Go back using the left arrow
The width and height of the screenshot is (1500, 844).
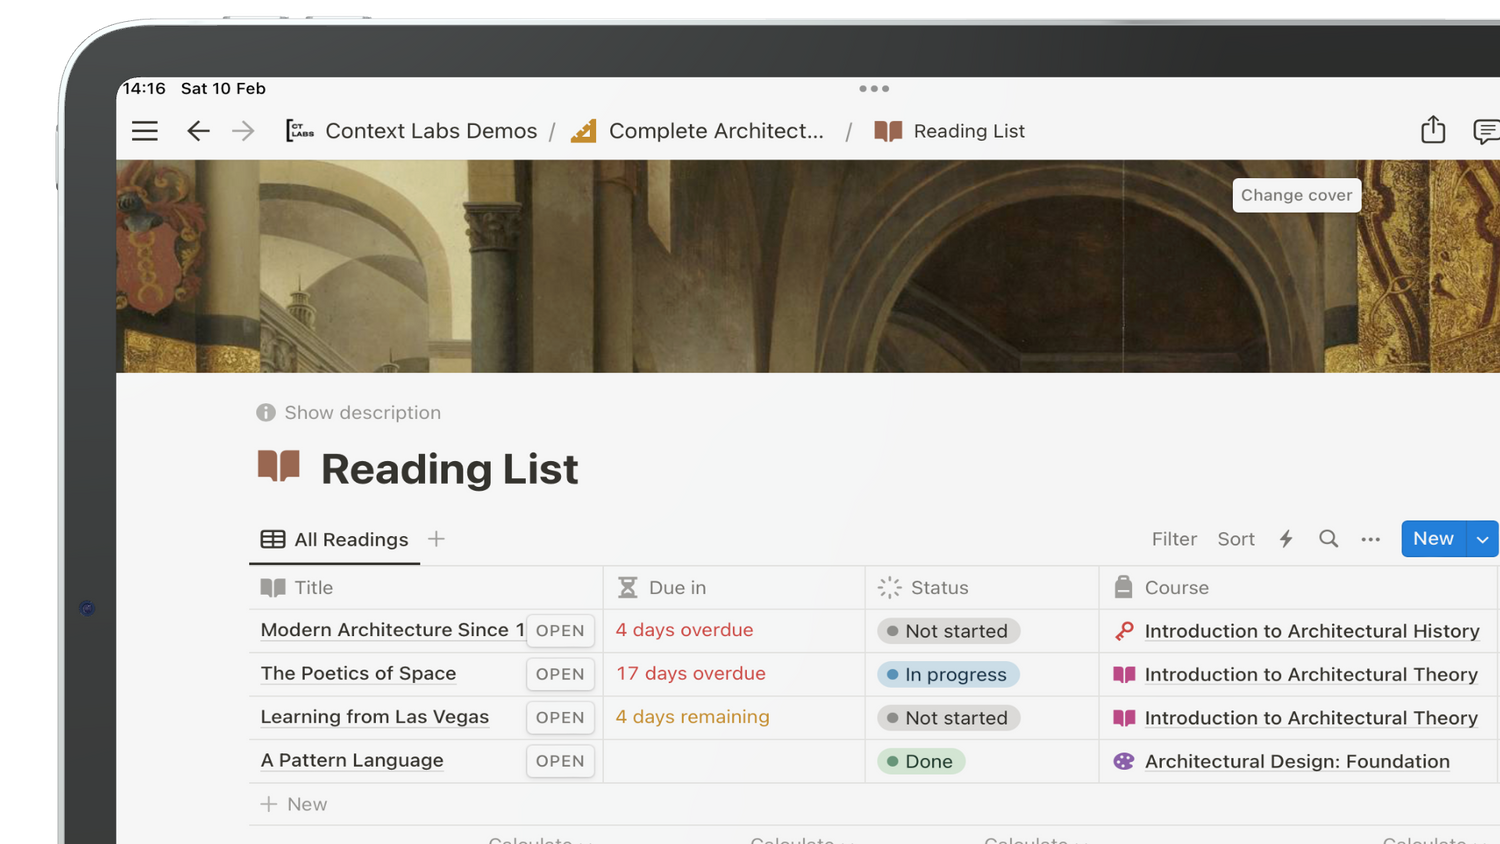[x=198, y=131]
